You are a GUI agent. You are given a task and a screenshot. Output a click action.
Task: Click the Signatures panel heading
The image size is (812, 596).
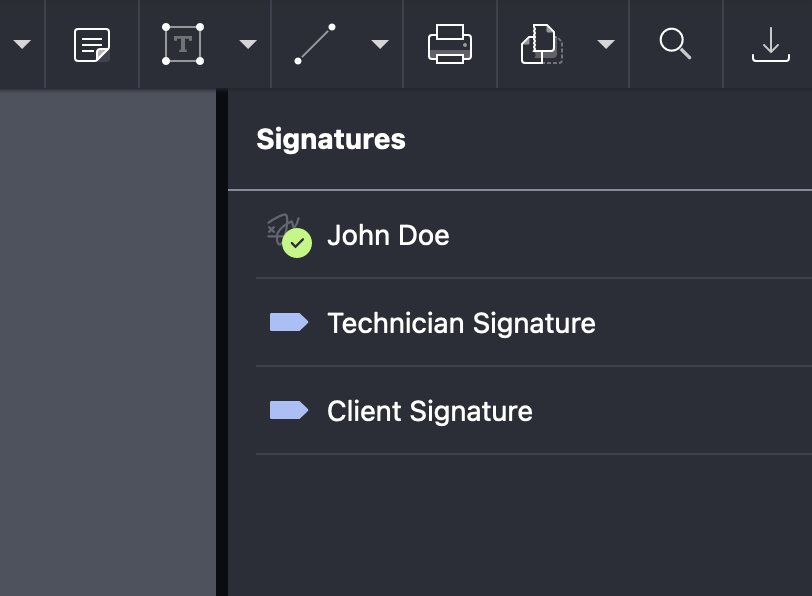(x=330, y=139)
